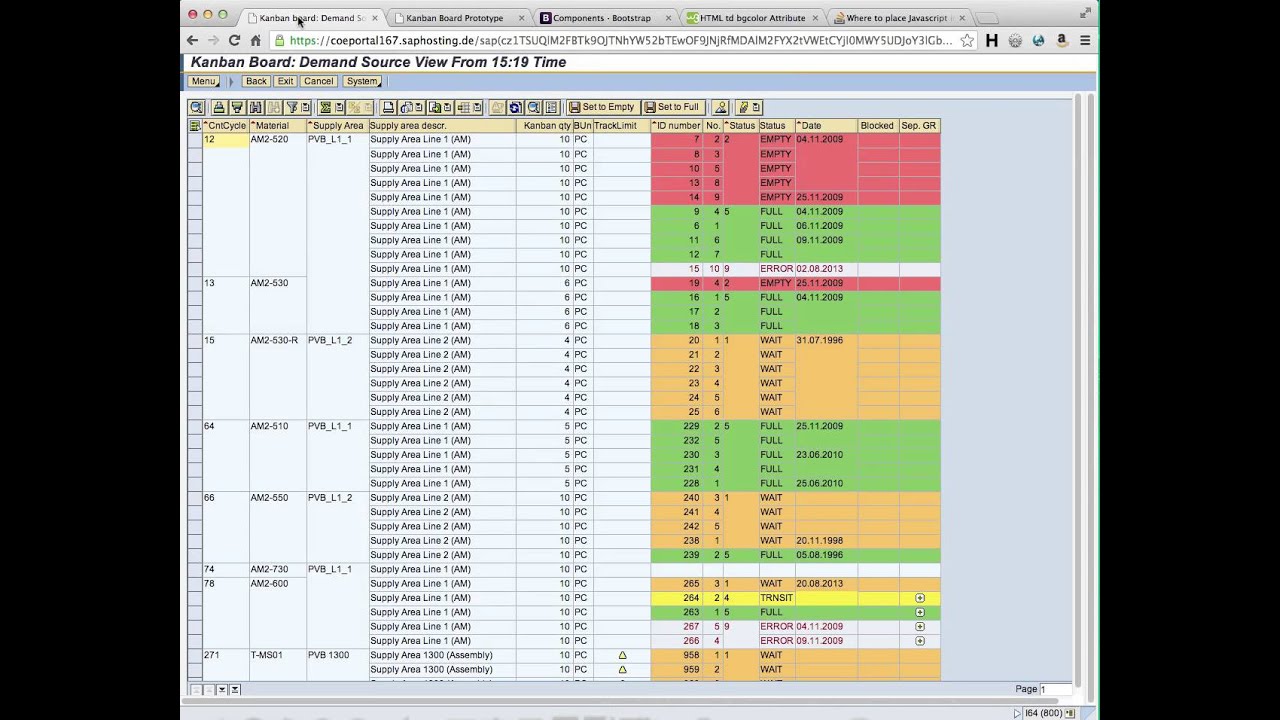Viewport: 1280px width, 720px height.
Task: Sort table in ascending order
Action: pyautogui.click(x=220, y=107)
